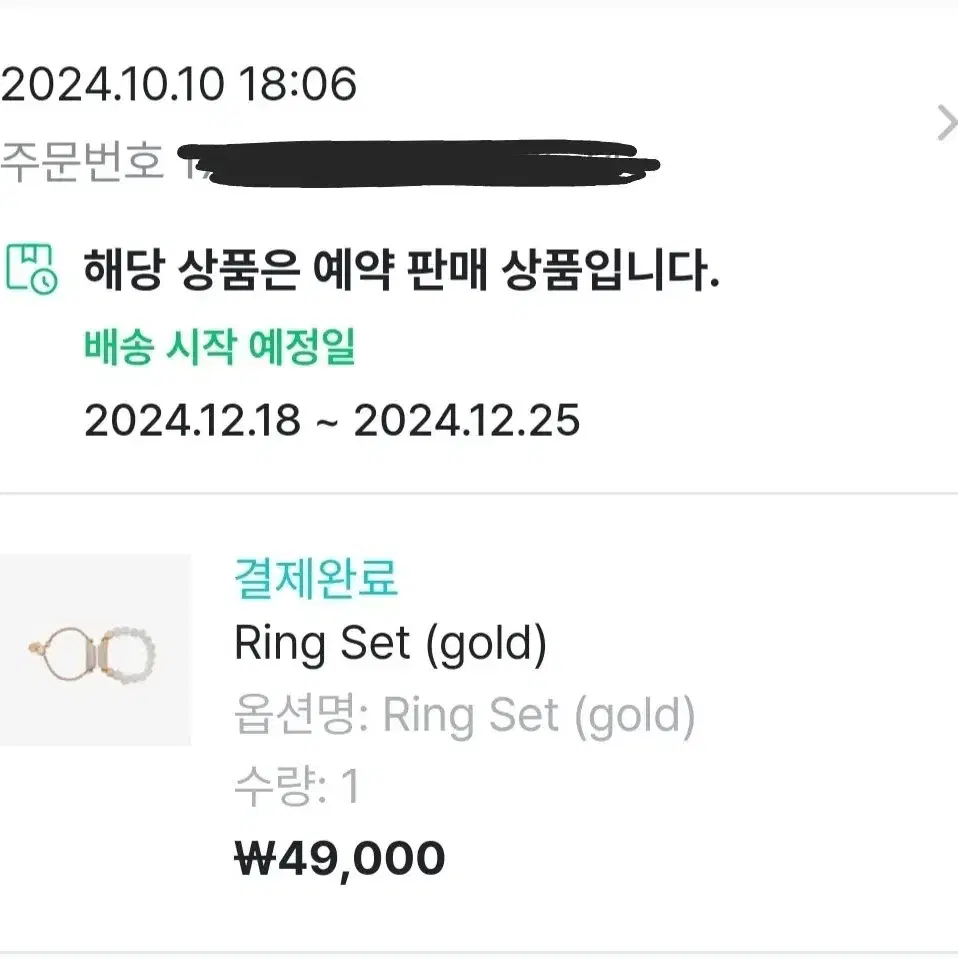Click the divider line above product section
This screenshot has height=958, width=958.
click(x=479, y=492)
